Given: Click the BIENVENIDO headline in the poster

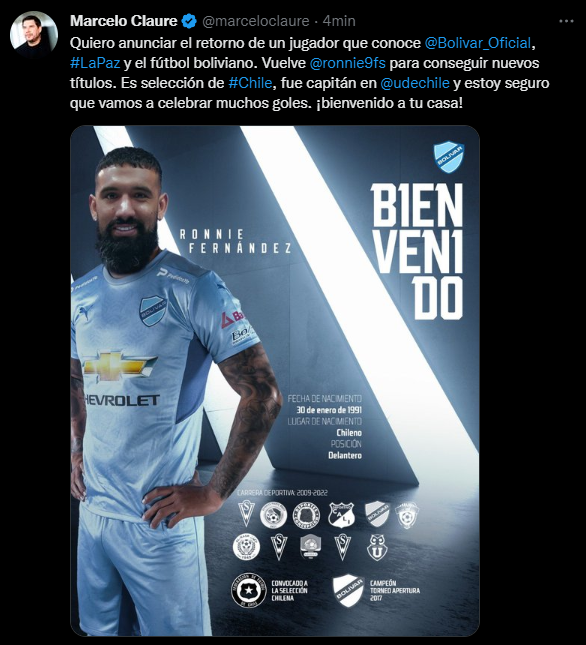Looking at the screenshot, I should click(x=417, y=251).
